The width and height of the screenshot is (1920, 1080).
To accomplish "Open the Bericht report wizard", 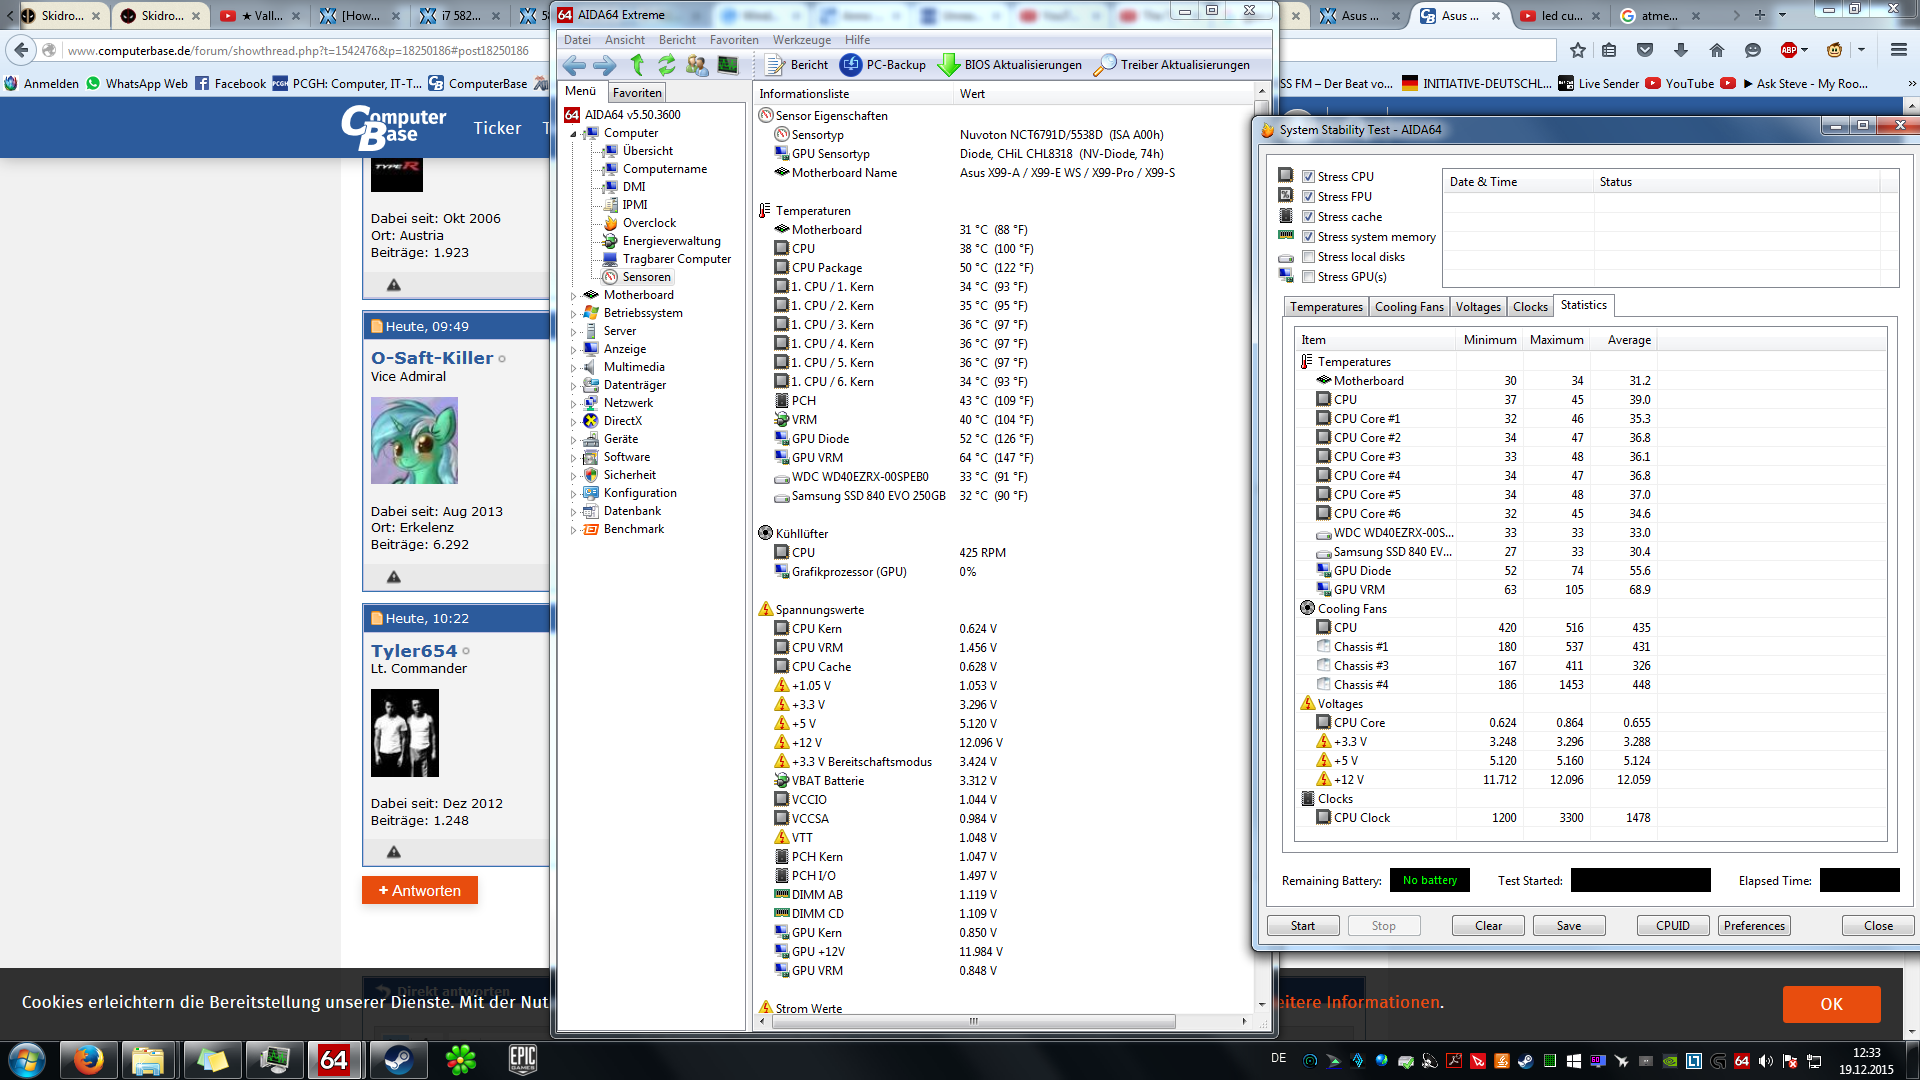I will [797, 65].
